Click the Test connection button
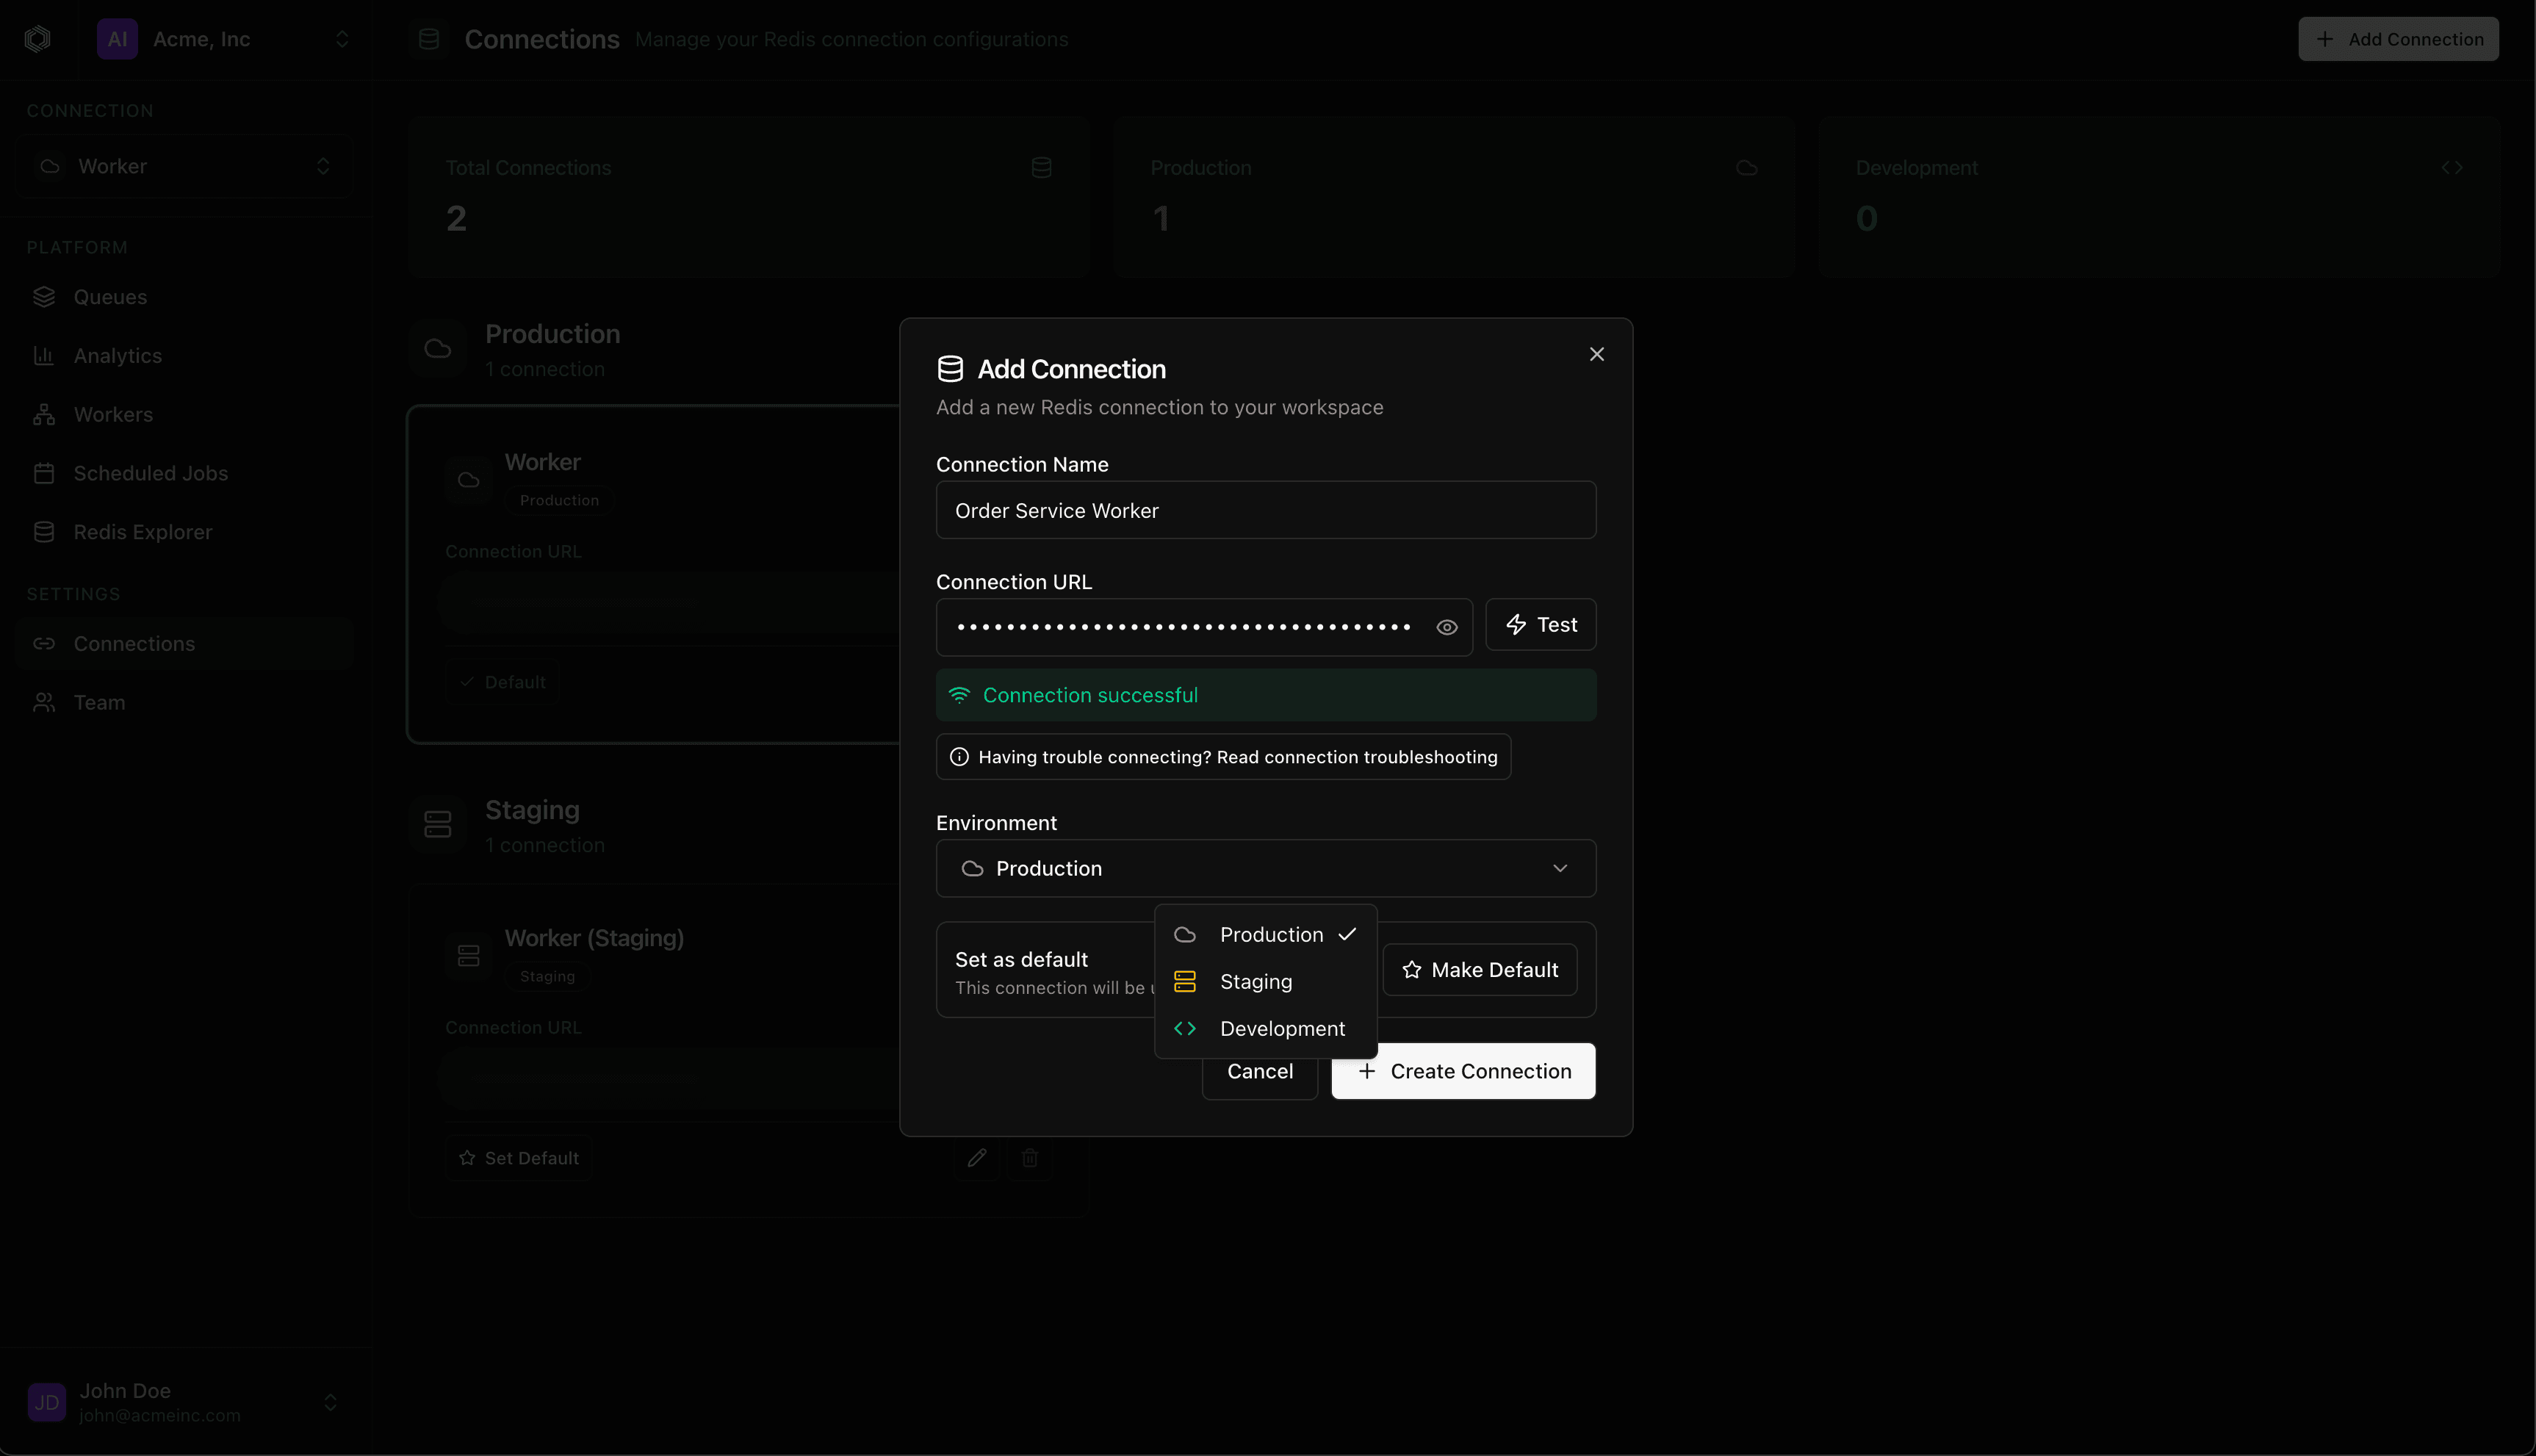The width and height of the screenshot is (2536, 1456). [1540, 624]
